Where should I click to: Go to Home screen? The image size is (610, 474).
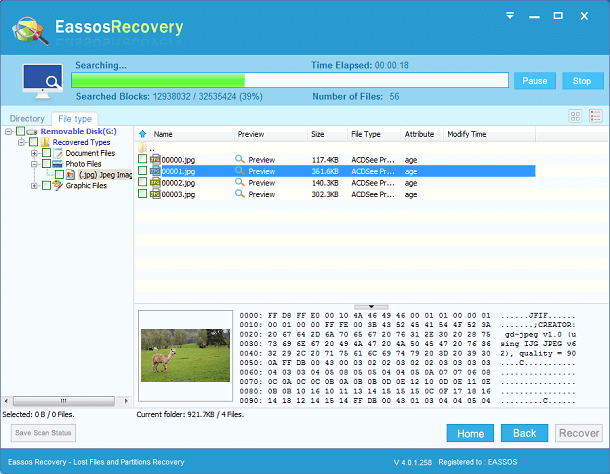[470, 433]
